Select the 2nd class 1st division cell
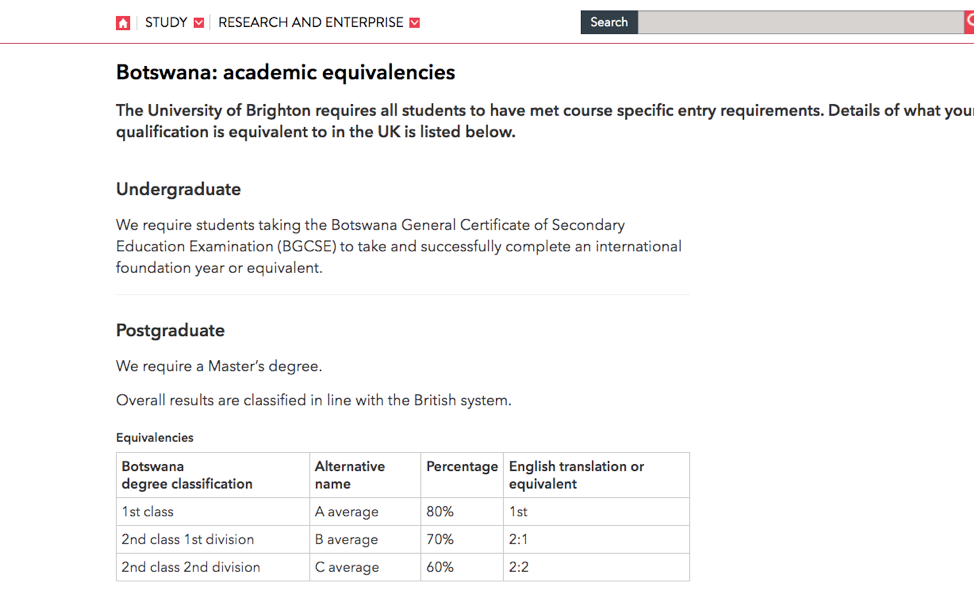This screenshot has width=974, height=589. click(188, 539)
